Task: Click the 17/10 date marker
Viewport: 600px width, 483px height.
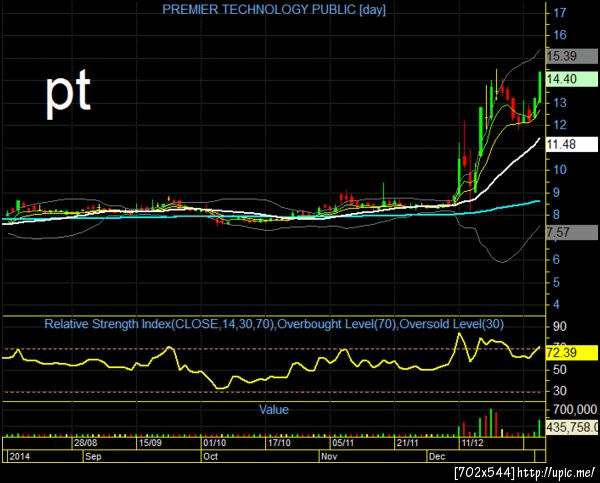Action: coord(279,443)
